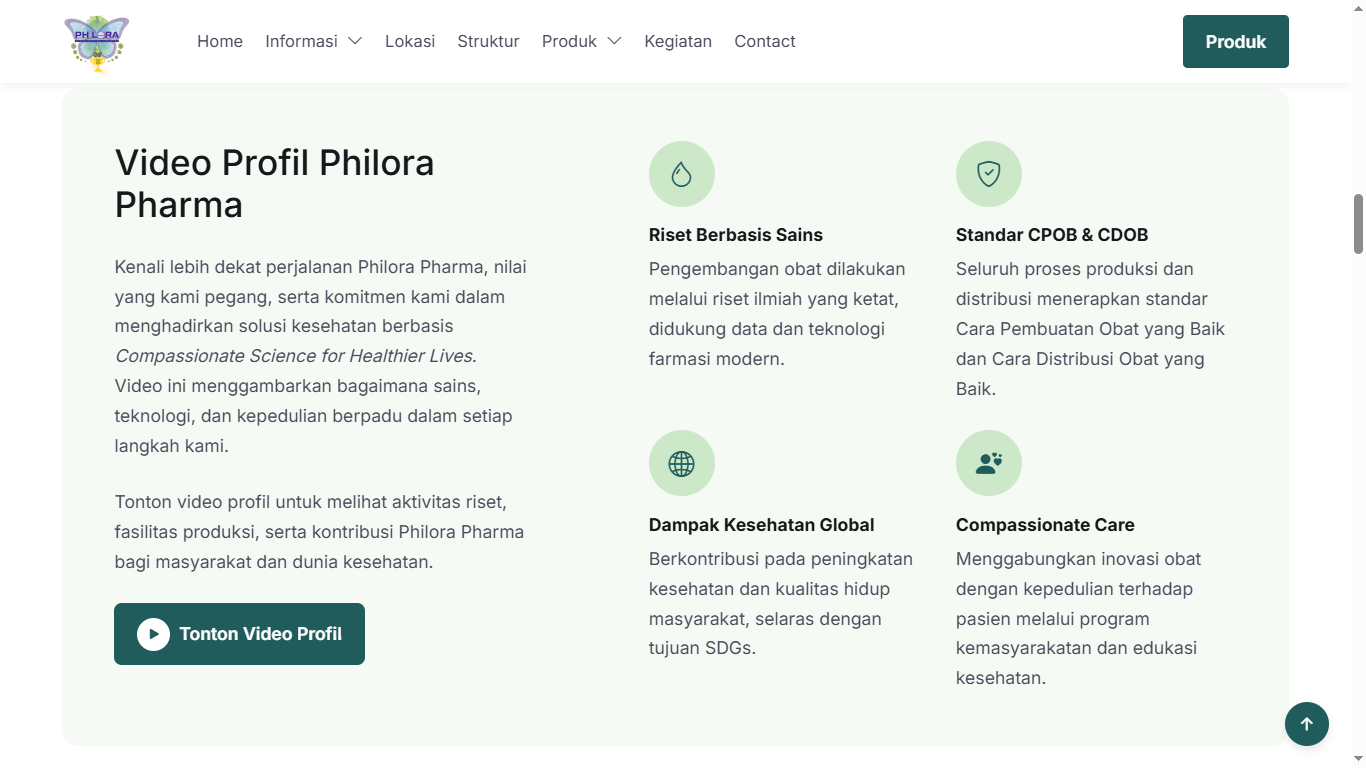Click the water drop icon above Riset Berbasis Sains
Image resolution: width=1366 pixels, height=768 pixels.
pos(682,174)
